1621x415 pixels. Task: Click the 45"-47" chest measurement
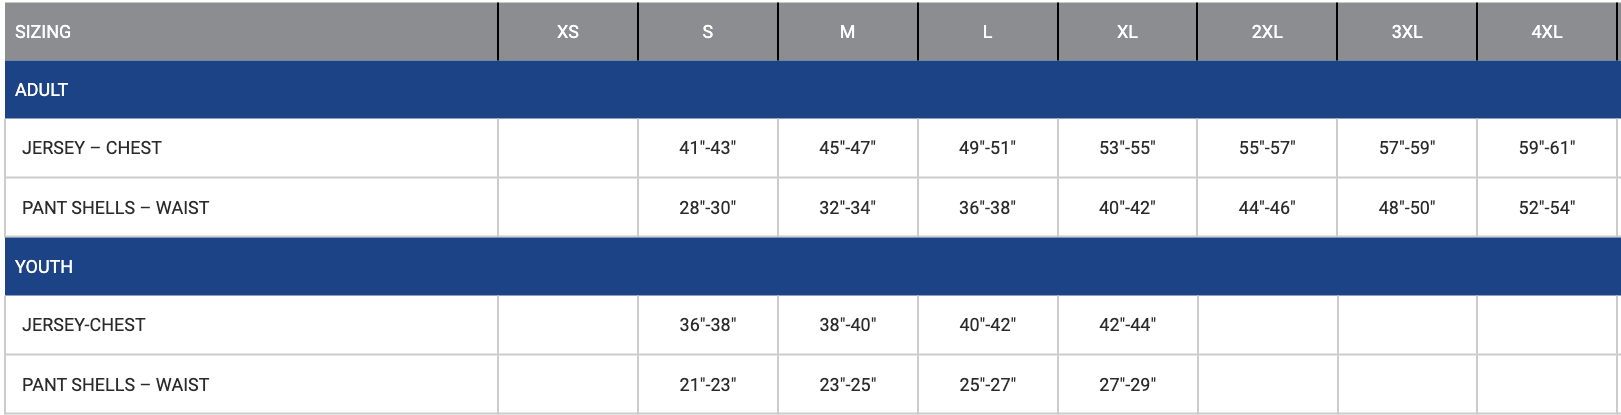847,148
